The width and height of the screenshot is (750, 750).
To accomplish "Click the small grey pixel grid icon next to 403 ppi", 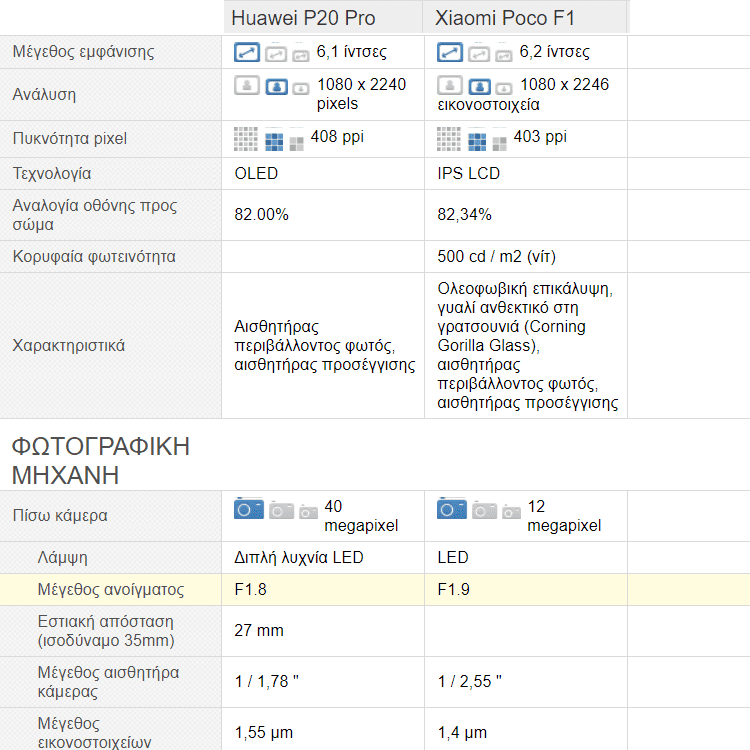I will [499, 144].
